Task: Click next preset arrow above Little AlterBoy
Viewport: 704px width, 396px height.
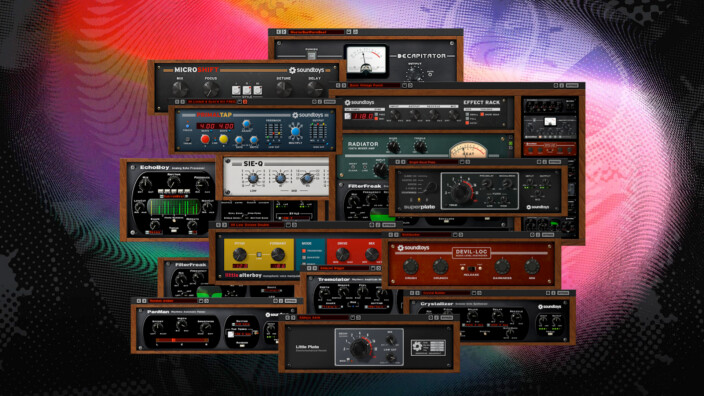Action: tap(224, 224)
